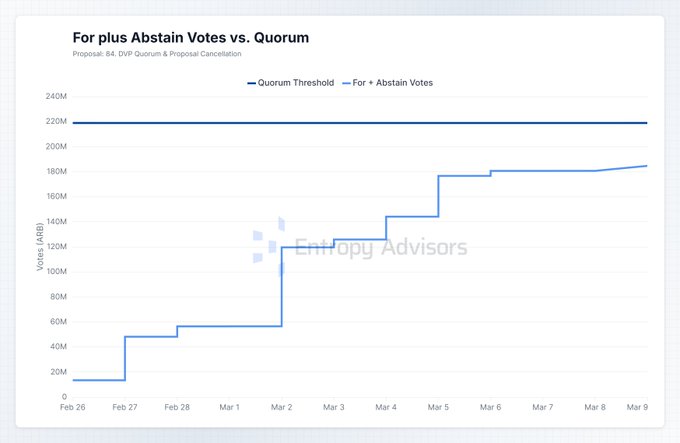The image size is (680, 443).
Task: Click the 240M y-axis label
Action: 56,97
